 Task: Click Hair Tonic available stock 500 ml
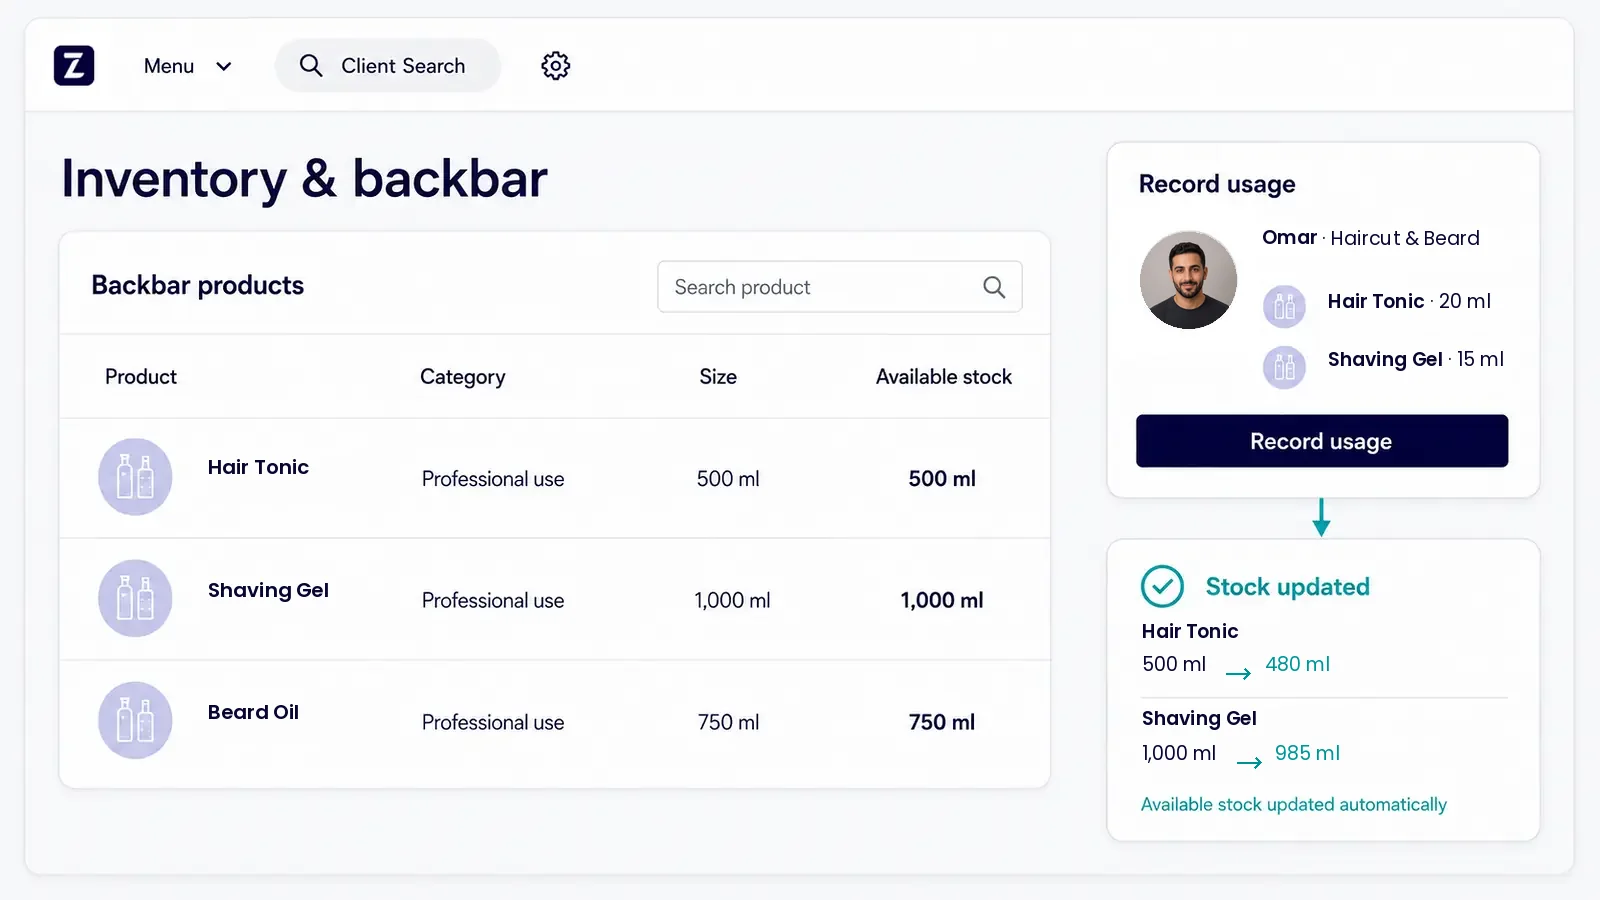(x=942, y=479)
